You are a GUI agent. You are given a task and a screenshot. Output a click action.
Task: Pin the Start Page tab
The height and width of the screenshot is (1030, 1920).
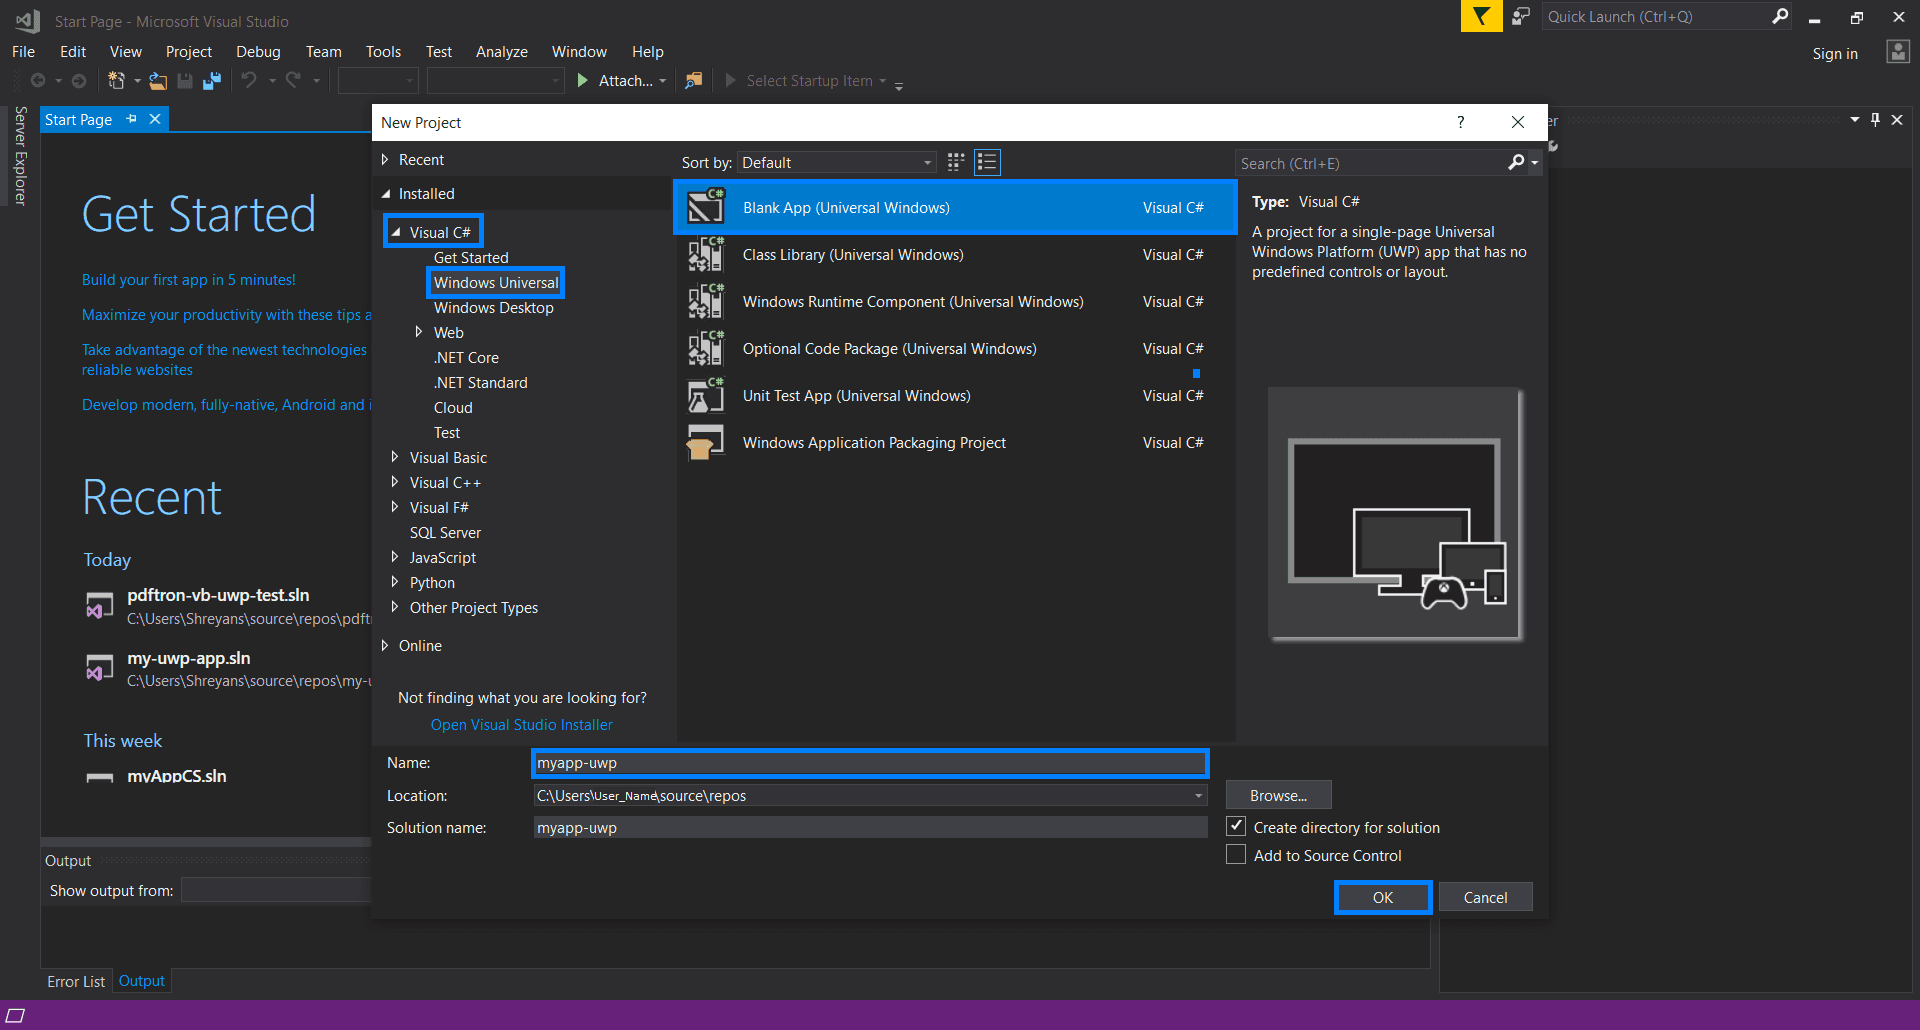coord(132,119)
